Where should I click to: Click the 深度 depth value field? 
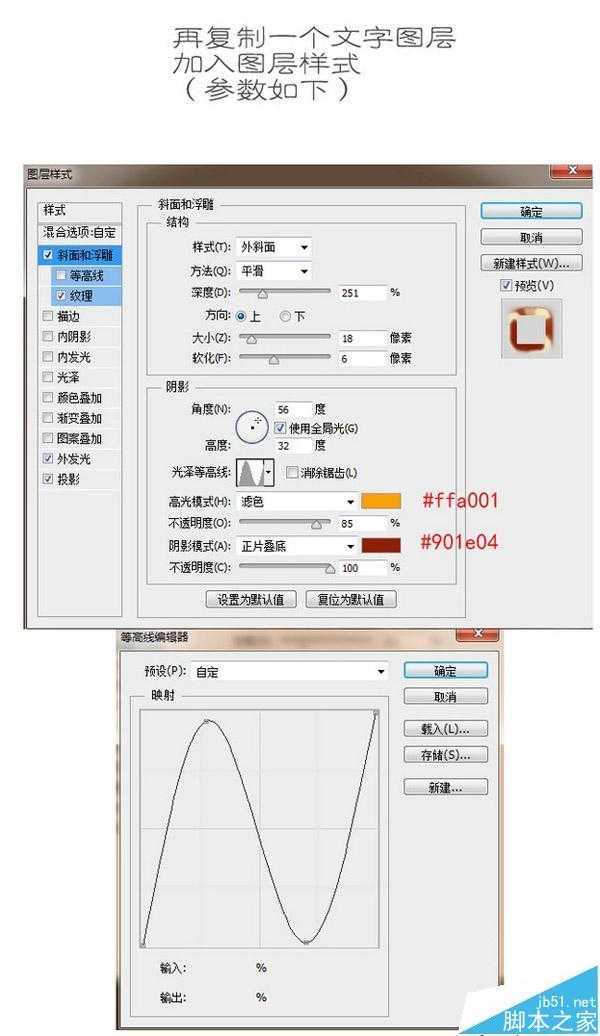[x=362, y=293]
